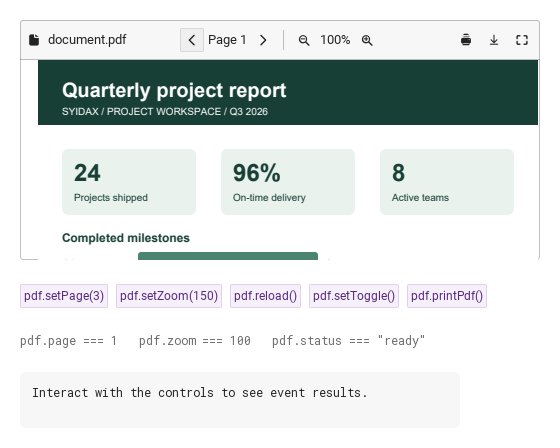Click the pdf.zoom === 100 status text

pos(195,341)
